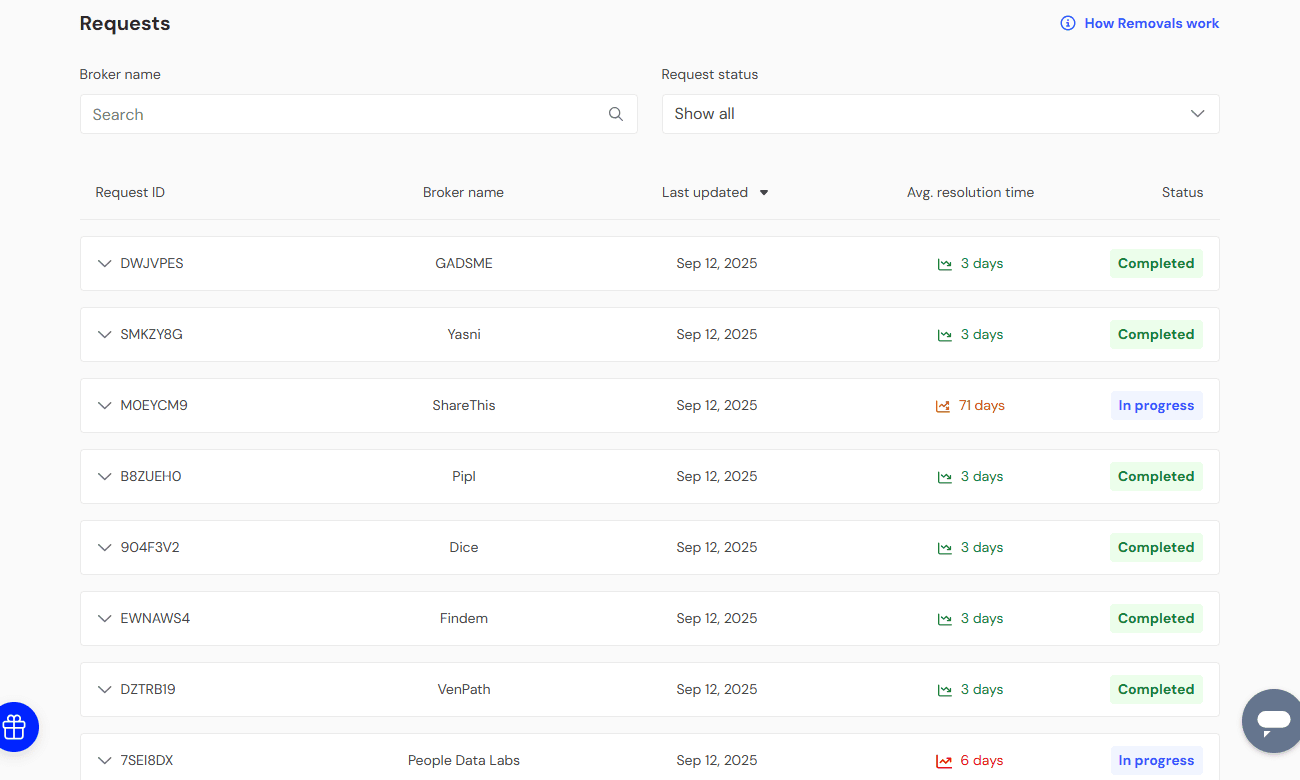The width and height of the screenshot is (1300, 780).
Task: Open the chat support bubble
Action: (1273, 721)
